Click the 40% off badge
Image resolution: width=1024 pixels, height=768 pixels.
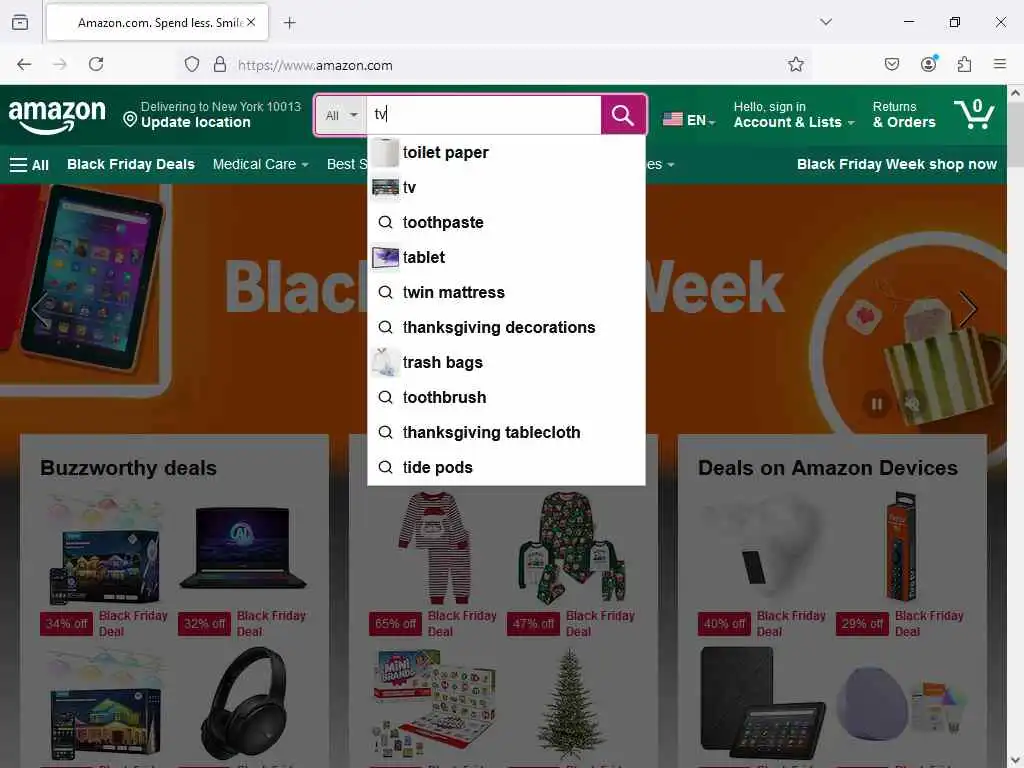point(724,624)
